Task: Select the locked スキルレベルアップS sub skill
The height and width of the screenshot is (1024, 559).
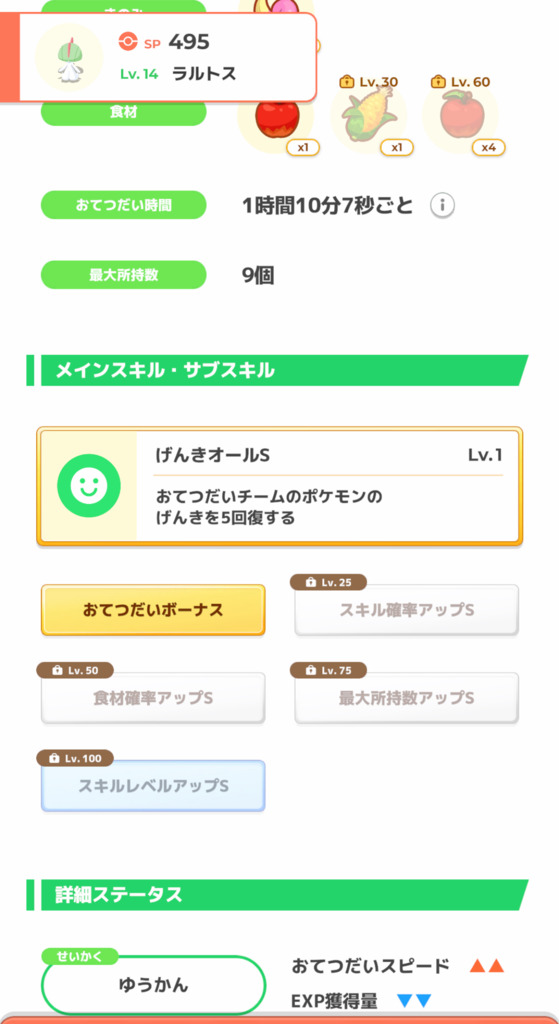Action: (153, 786)
